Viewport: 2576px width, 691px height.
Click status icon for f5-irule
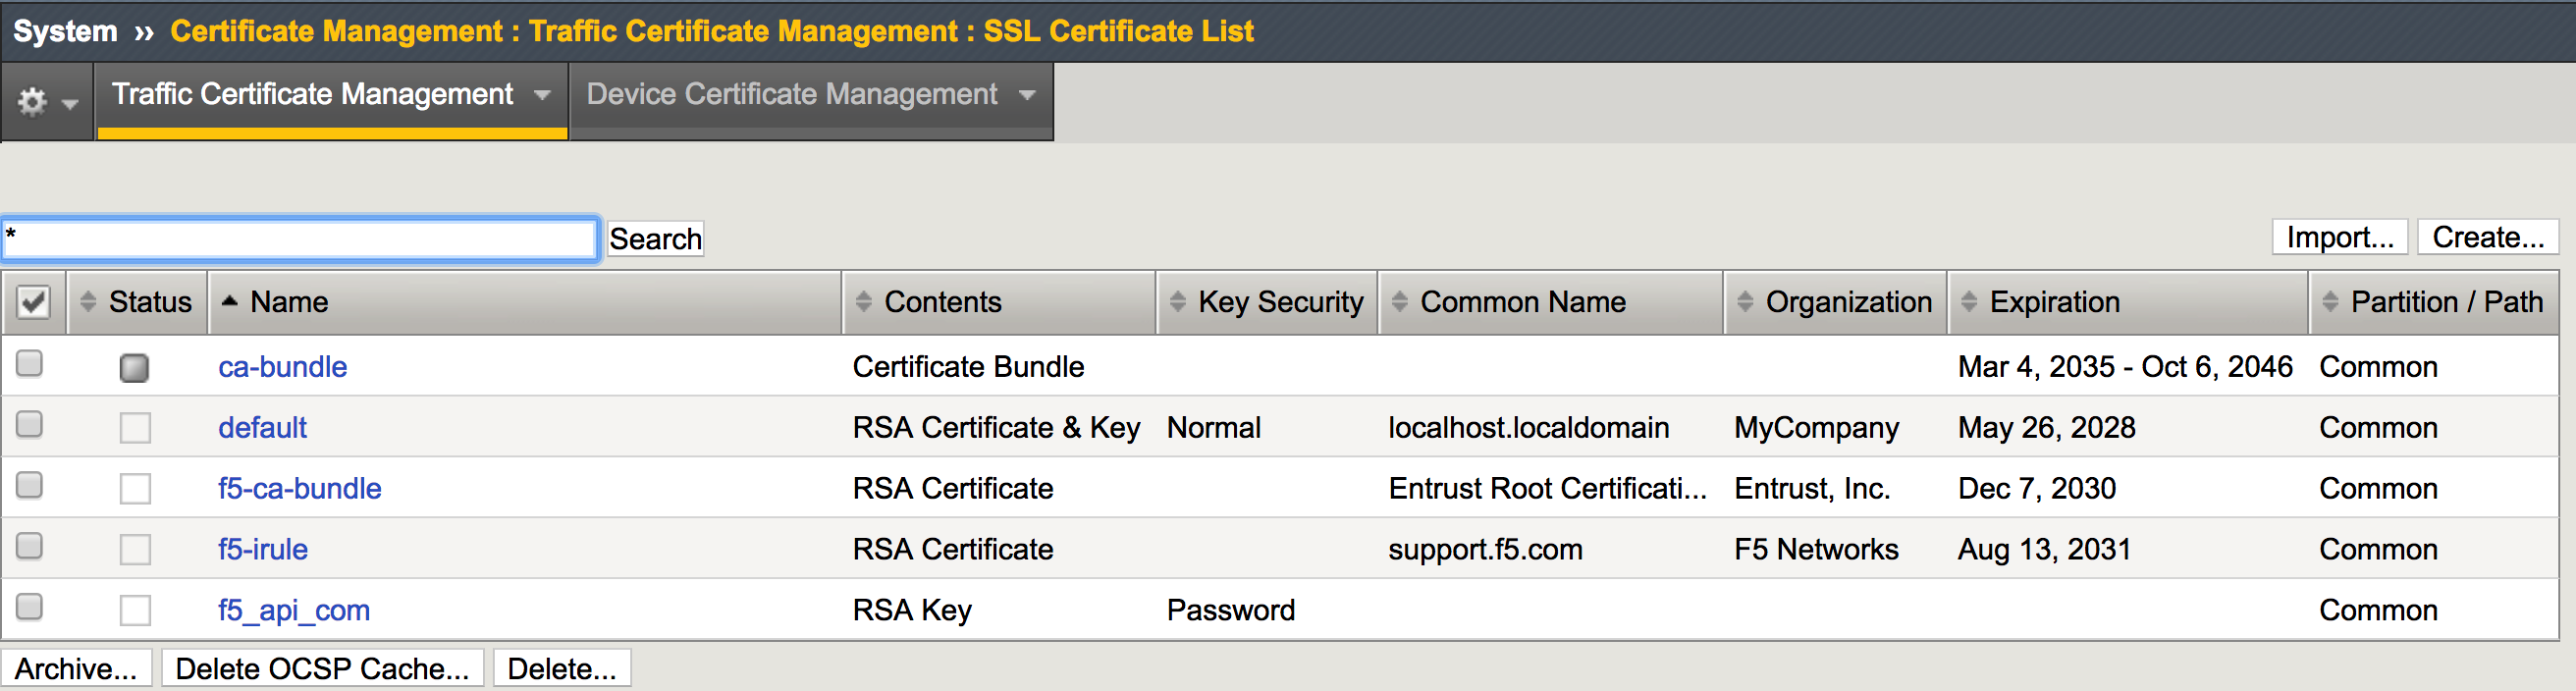(135, 550)
